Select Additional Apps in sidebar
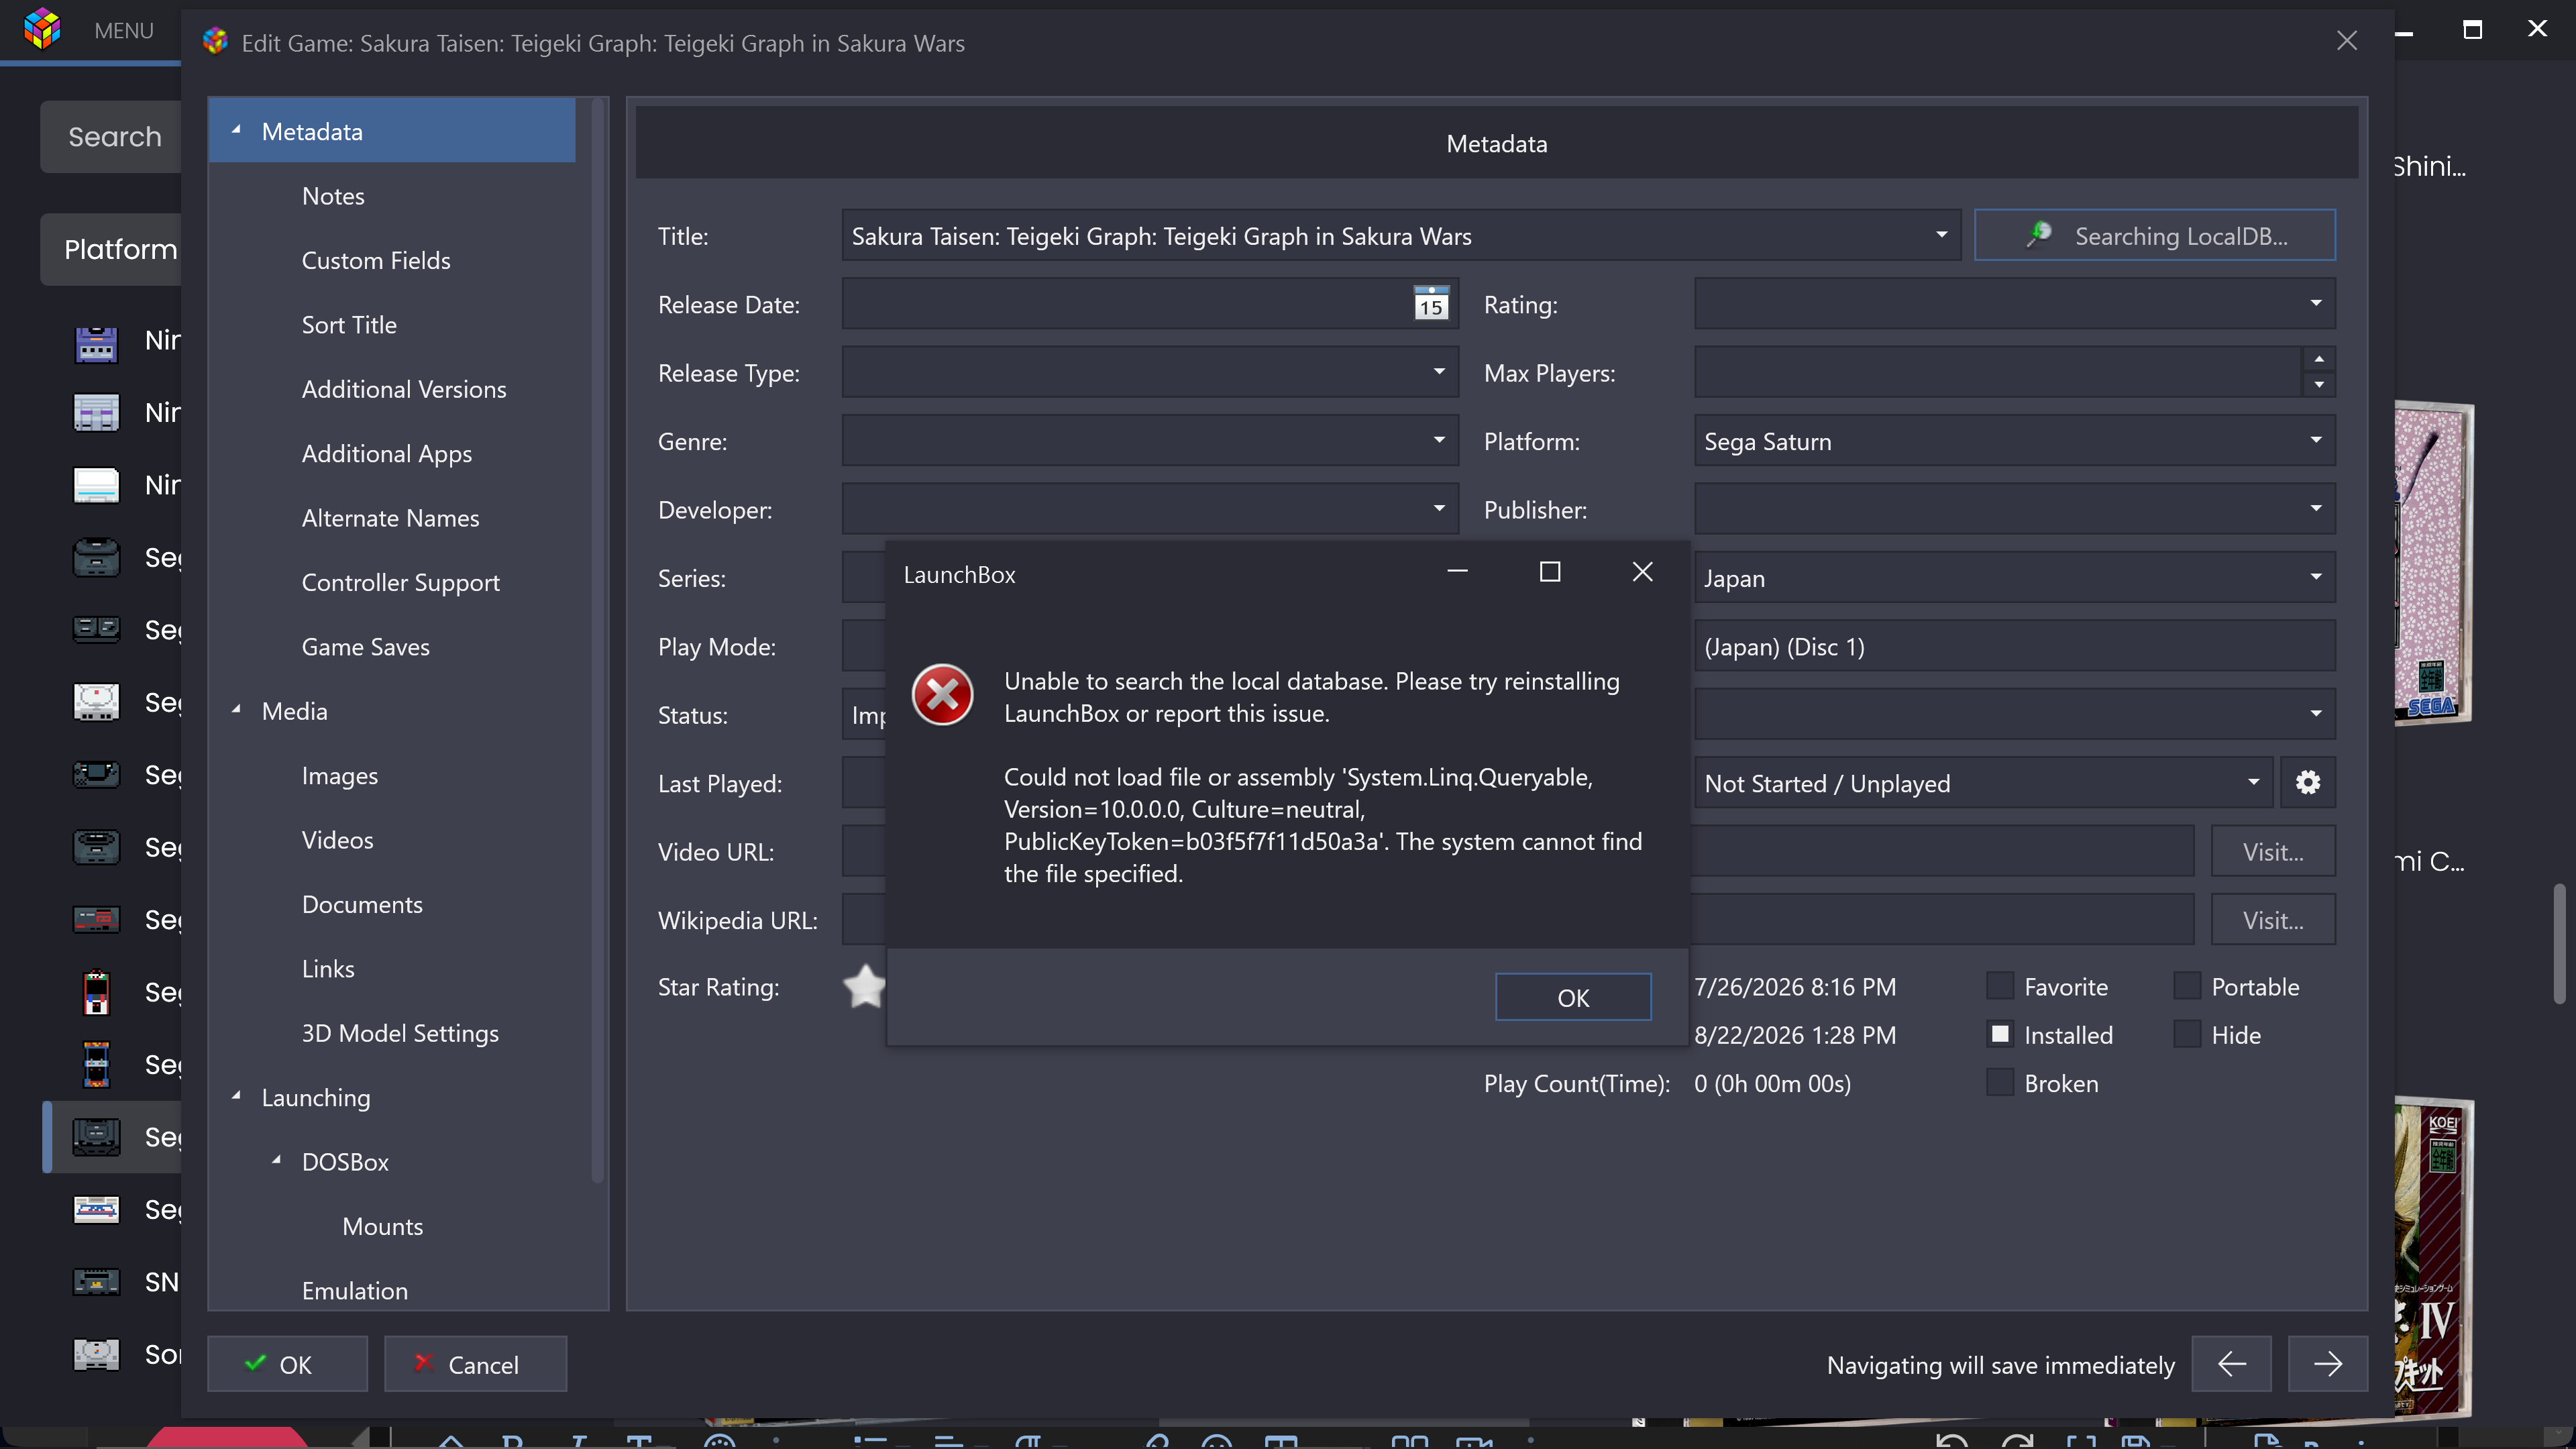Viewport: 2576px width, 1449px height. point(386,454)
